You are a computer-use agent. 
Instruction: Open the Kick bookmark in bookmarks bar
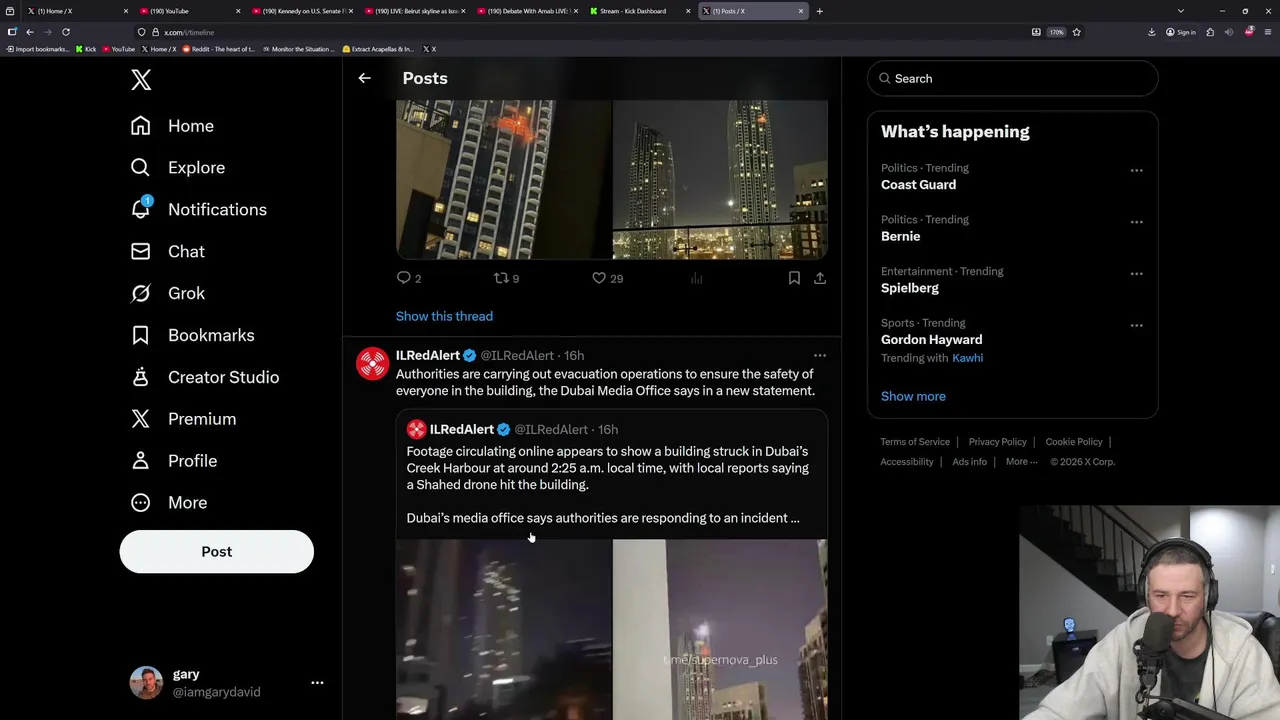click(x=86, y=49)
